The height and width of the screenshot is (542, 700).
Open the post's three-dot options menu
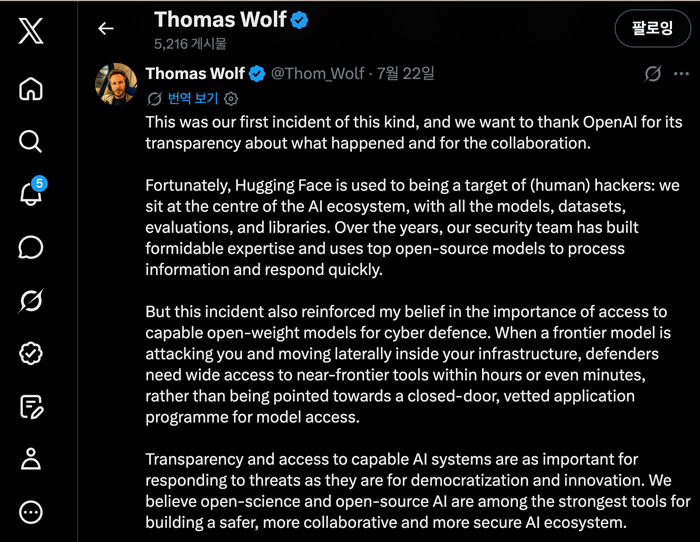point(681,74)
